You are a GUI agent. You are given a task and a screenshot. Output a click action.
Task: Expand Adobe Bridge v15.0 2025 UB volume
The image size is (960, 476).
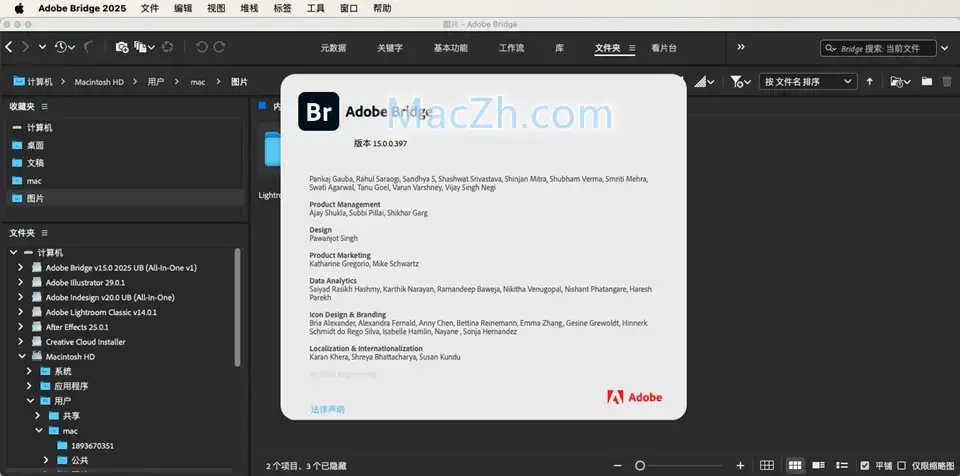(20, 267)
